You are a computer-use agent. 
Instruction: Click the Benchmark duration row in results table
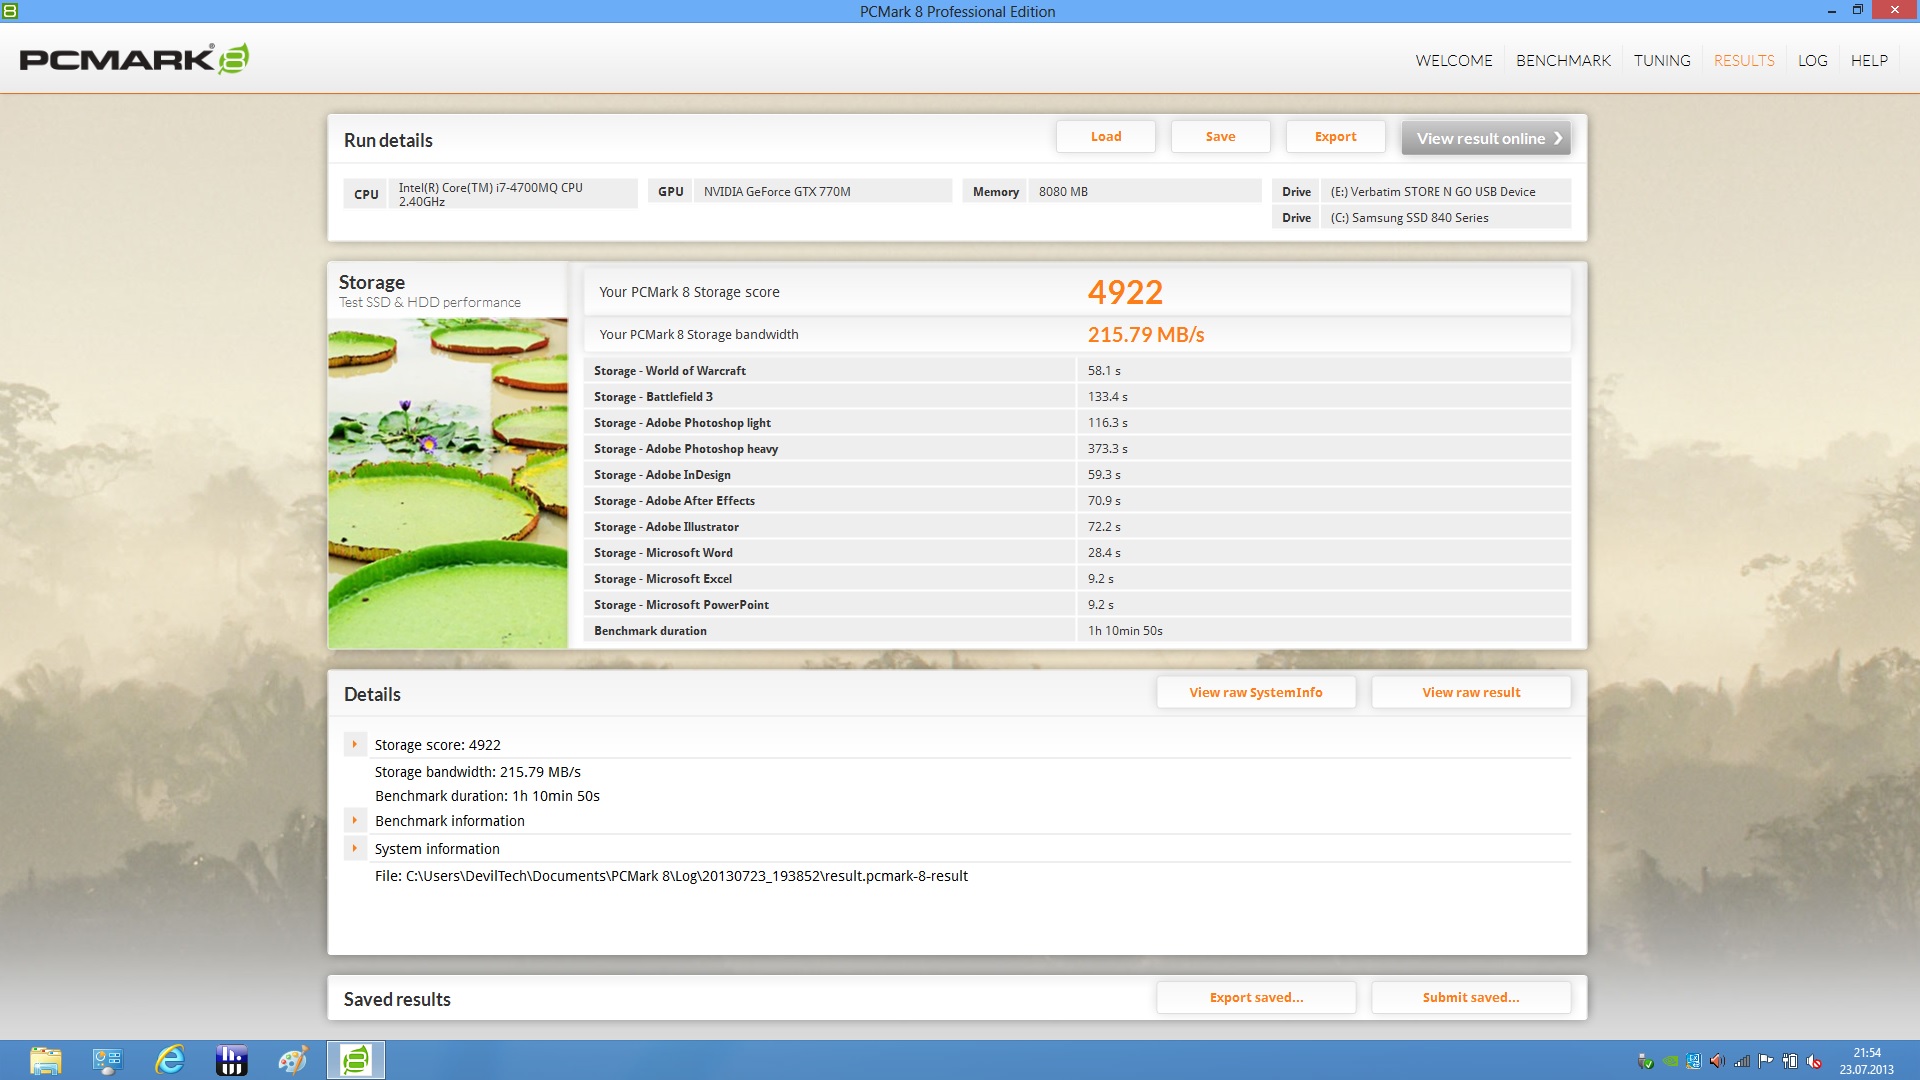click(x=1077, y=631)
